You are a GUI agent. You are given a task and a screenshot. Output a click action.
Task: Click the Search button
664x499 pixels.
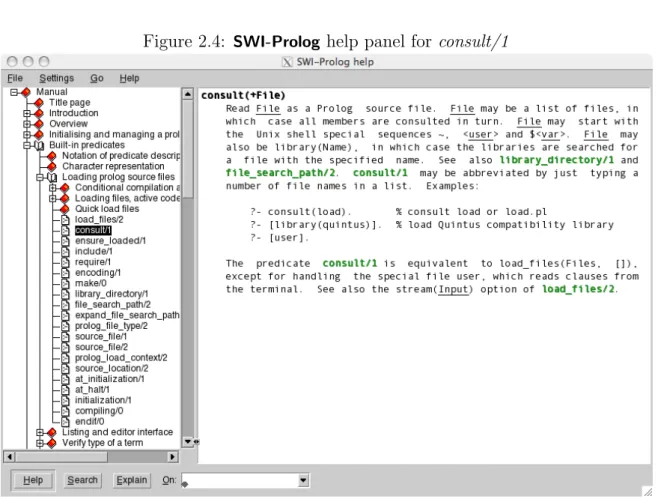(x=83, y=480)
